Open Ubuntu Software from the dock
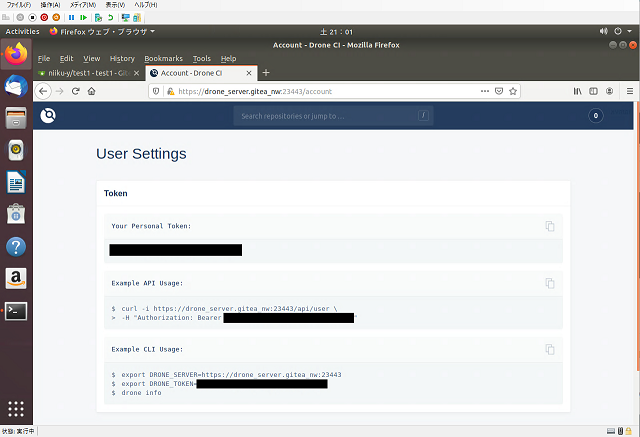 click(16, 214)
